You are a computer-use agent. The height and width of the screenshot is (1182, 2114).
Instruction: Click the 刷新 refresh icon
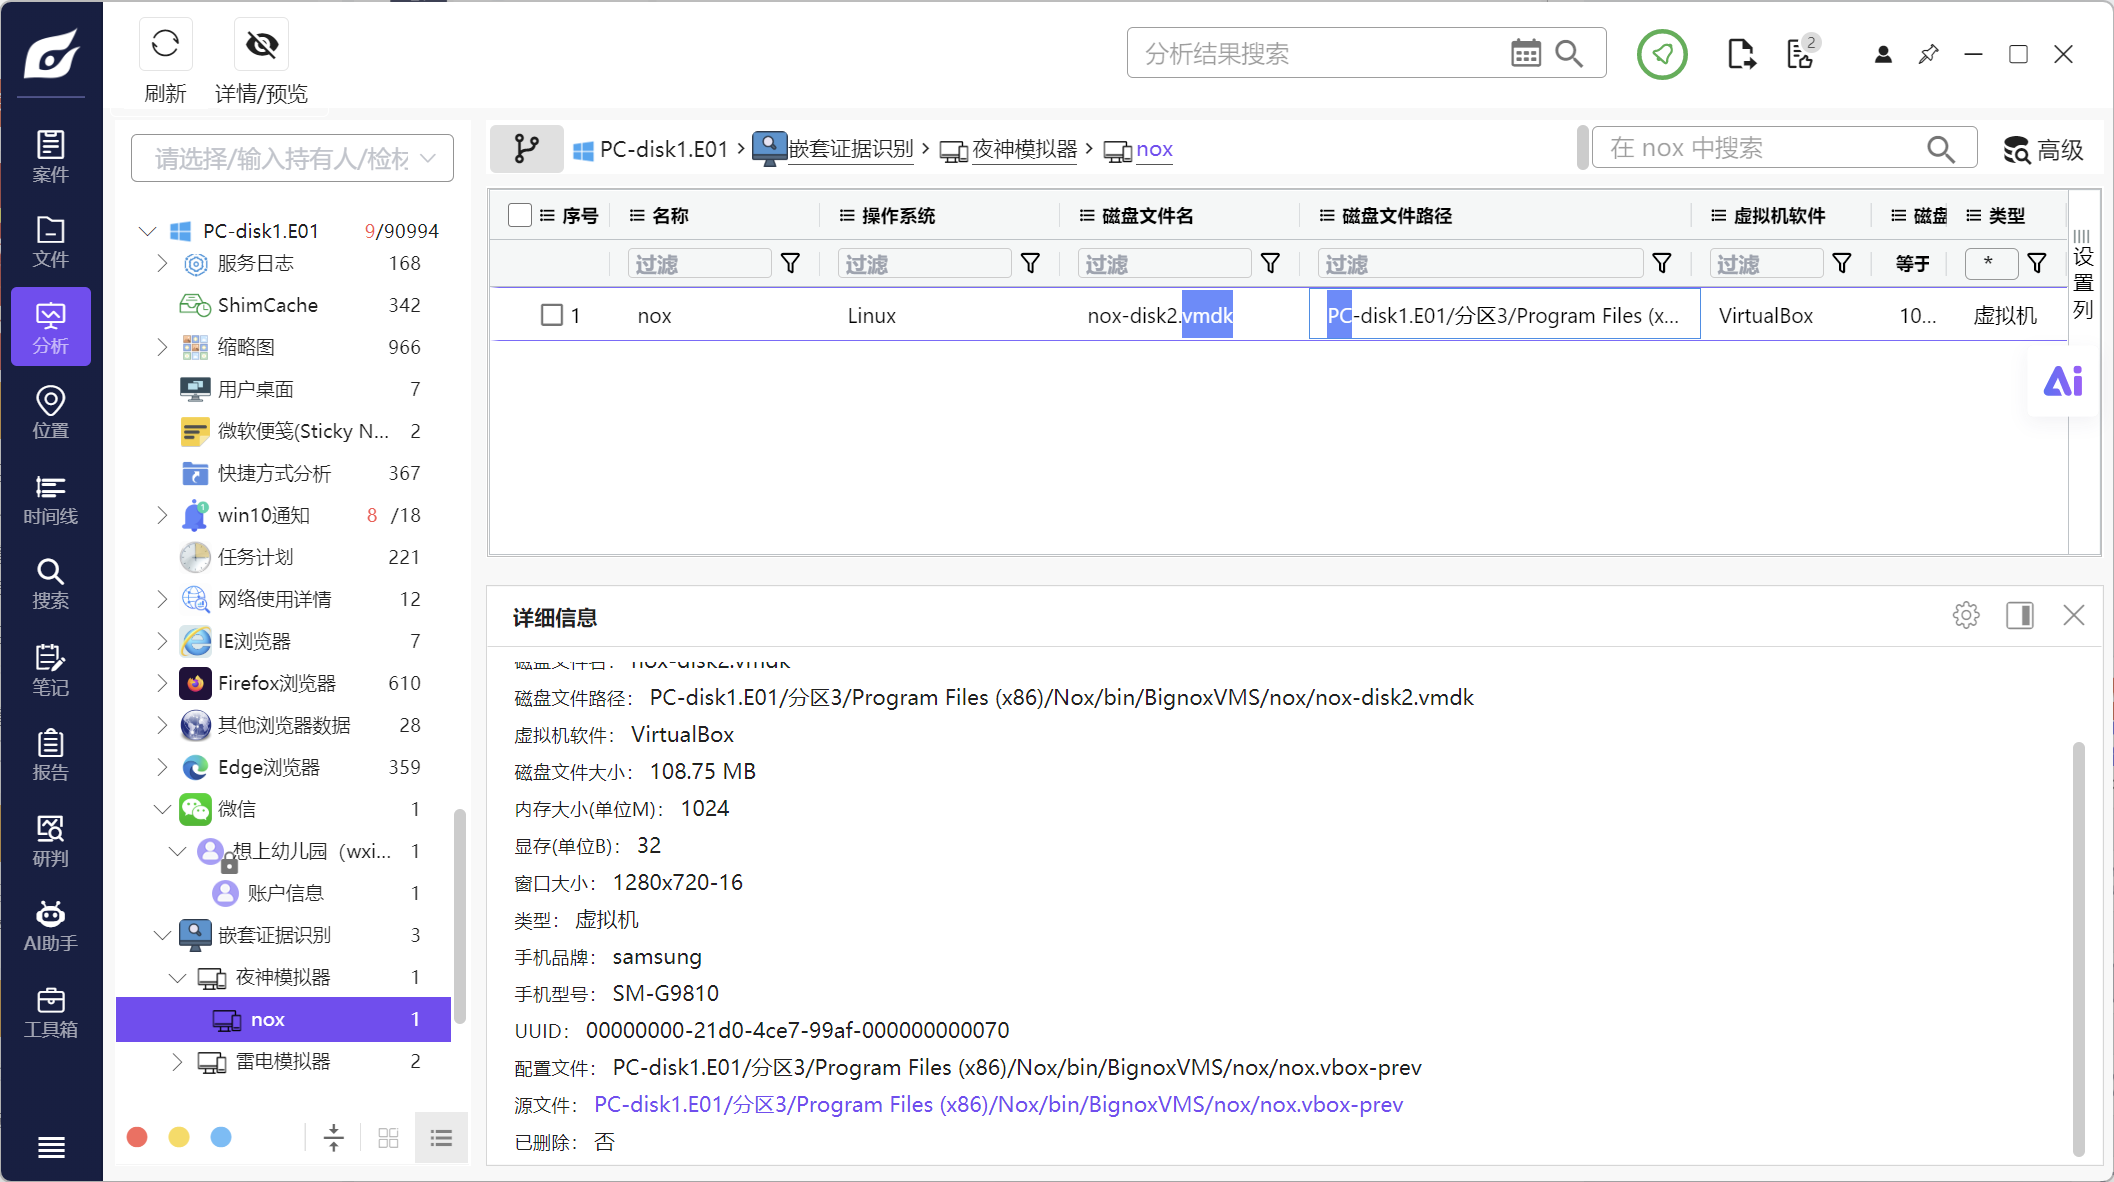[165, 44]
